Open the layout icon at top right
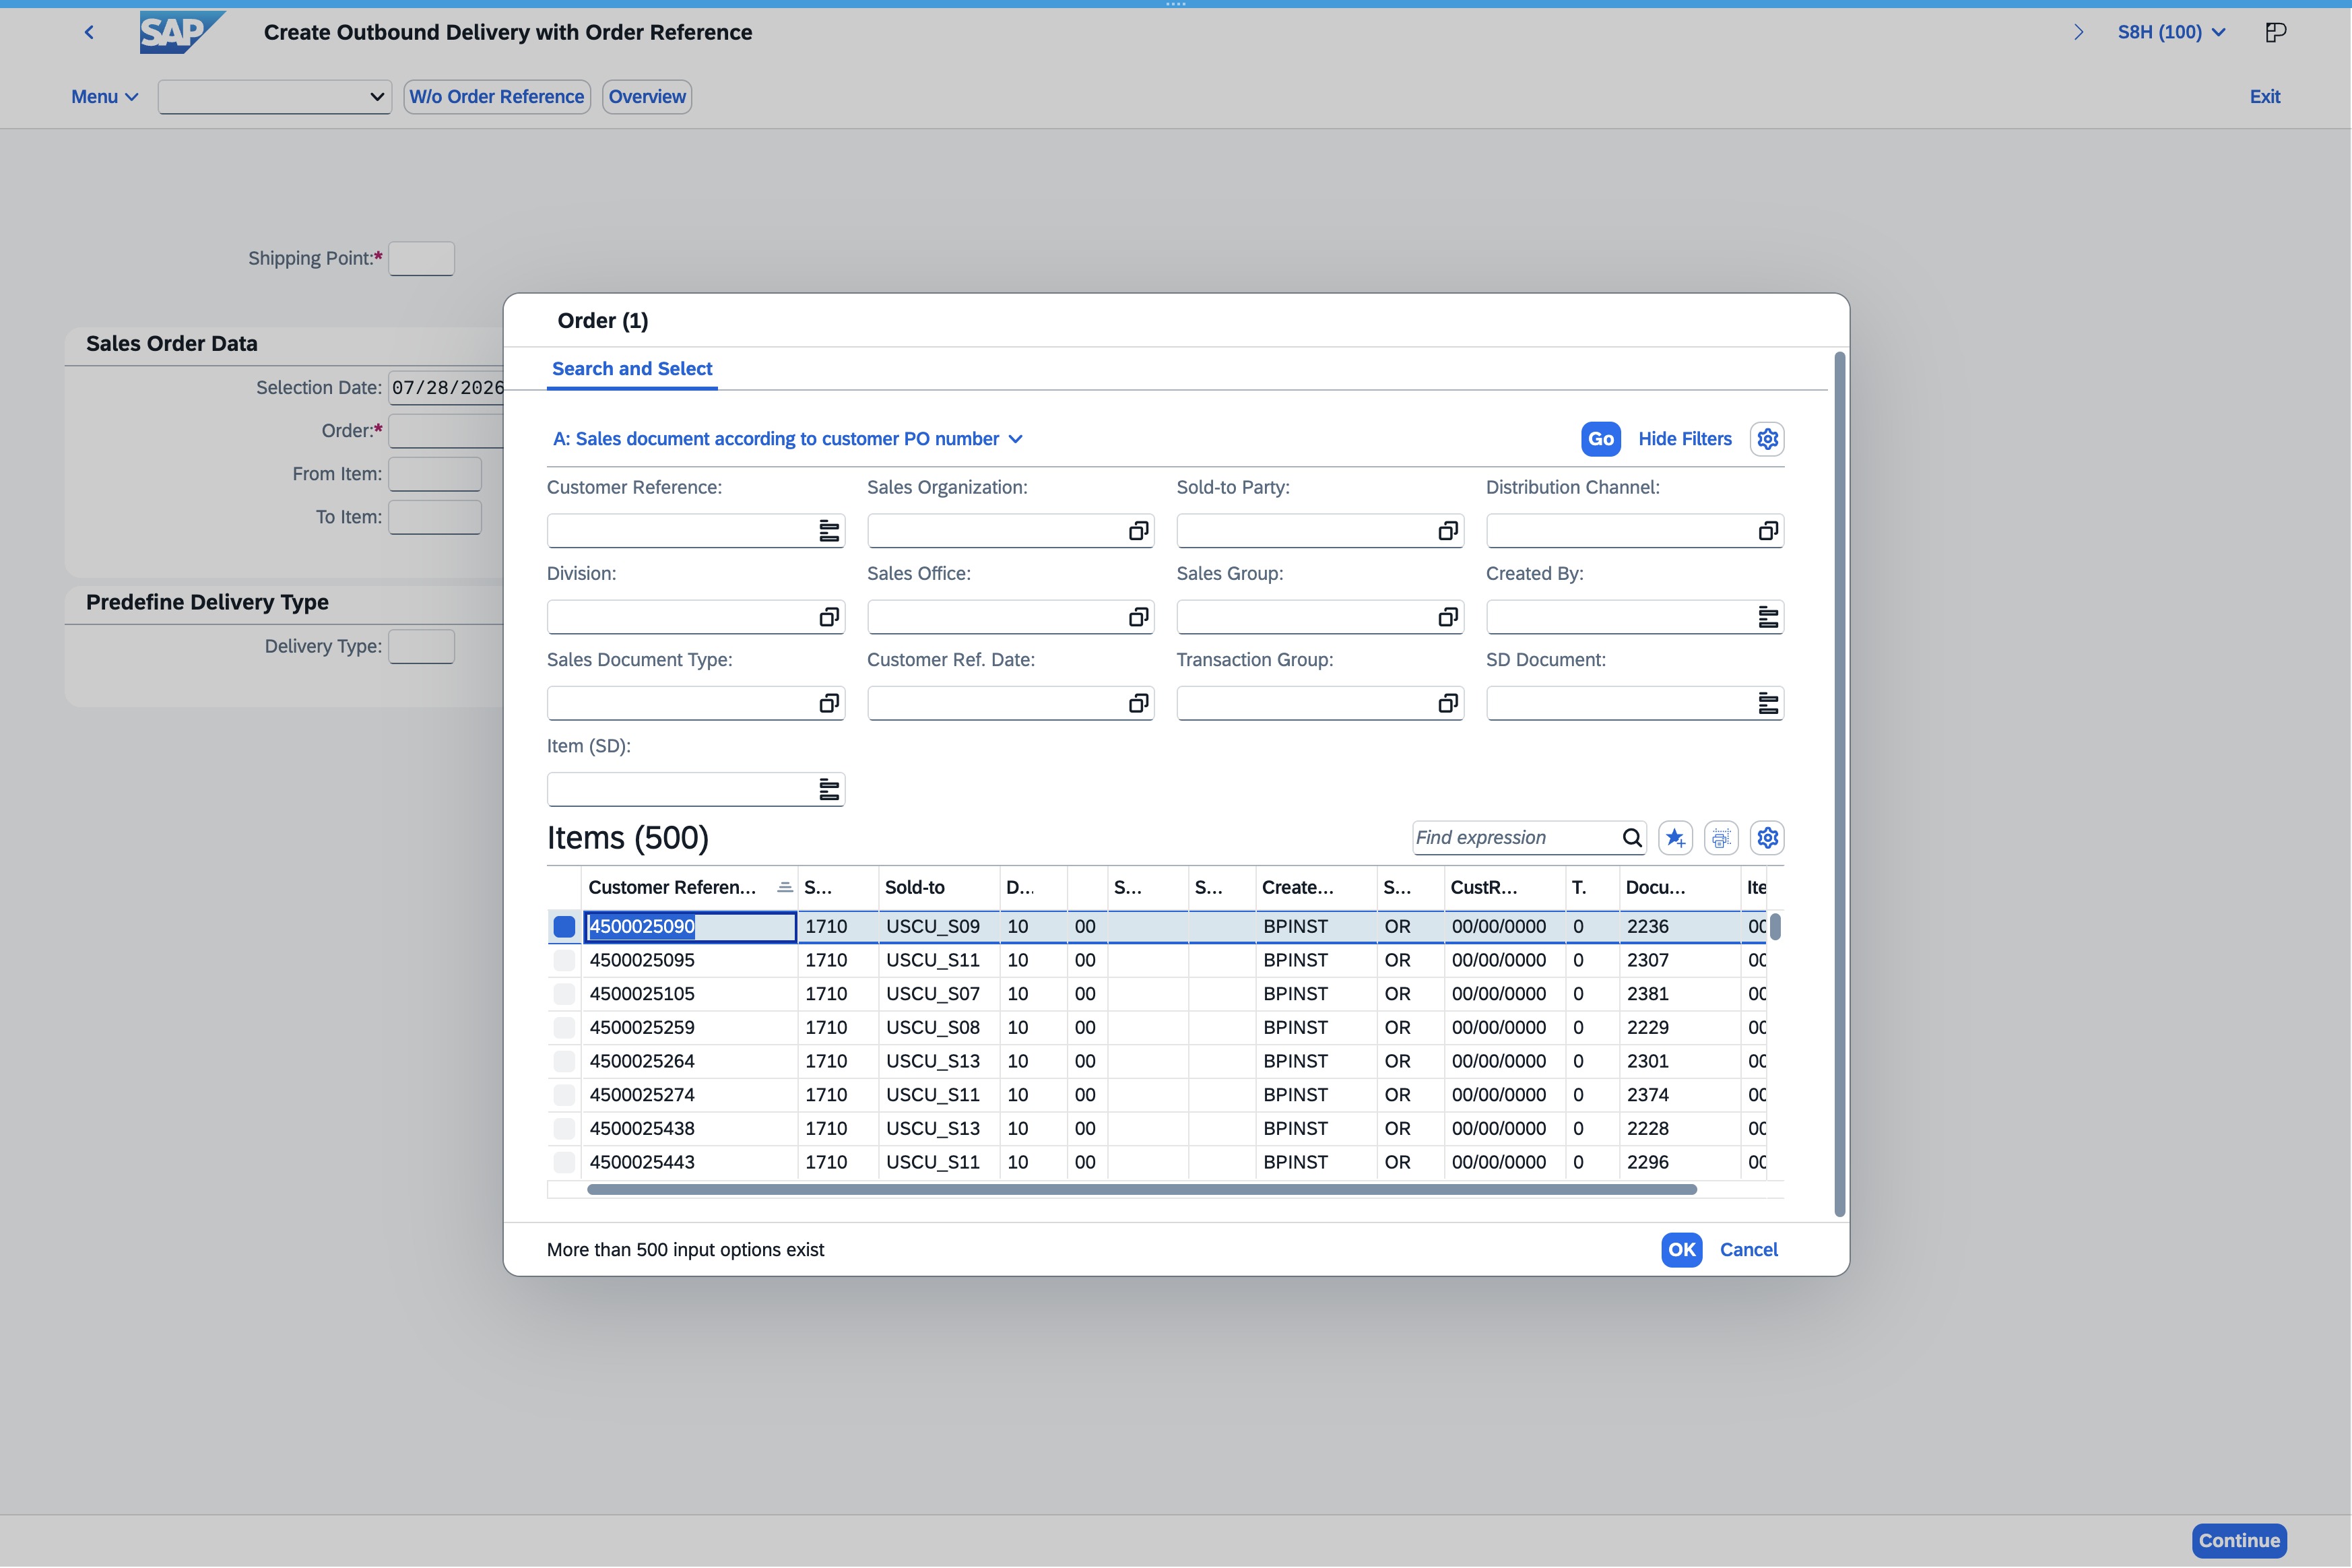 point(2275,32)
